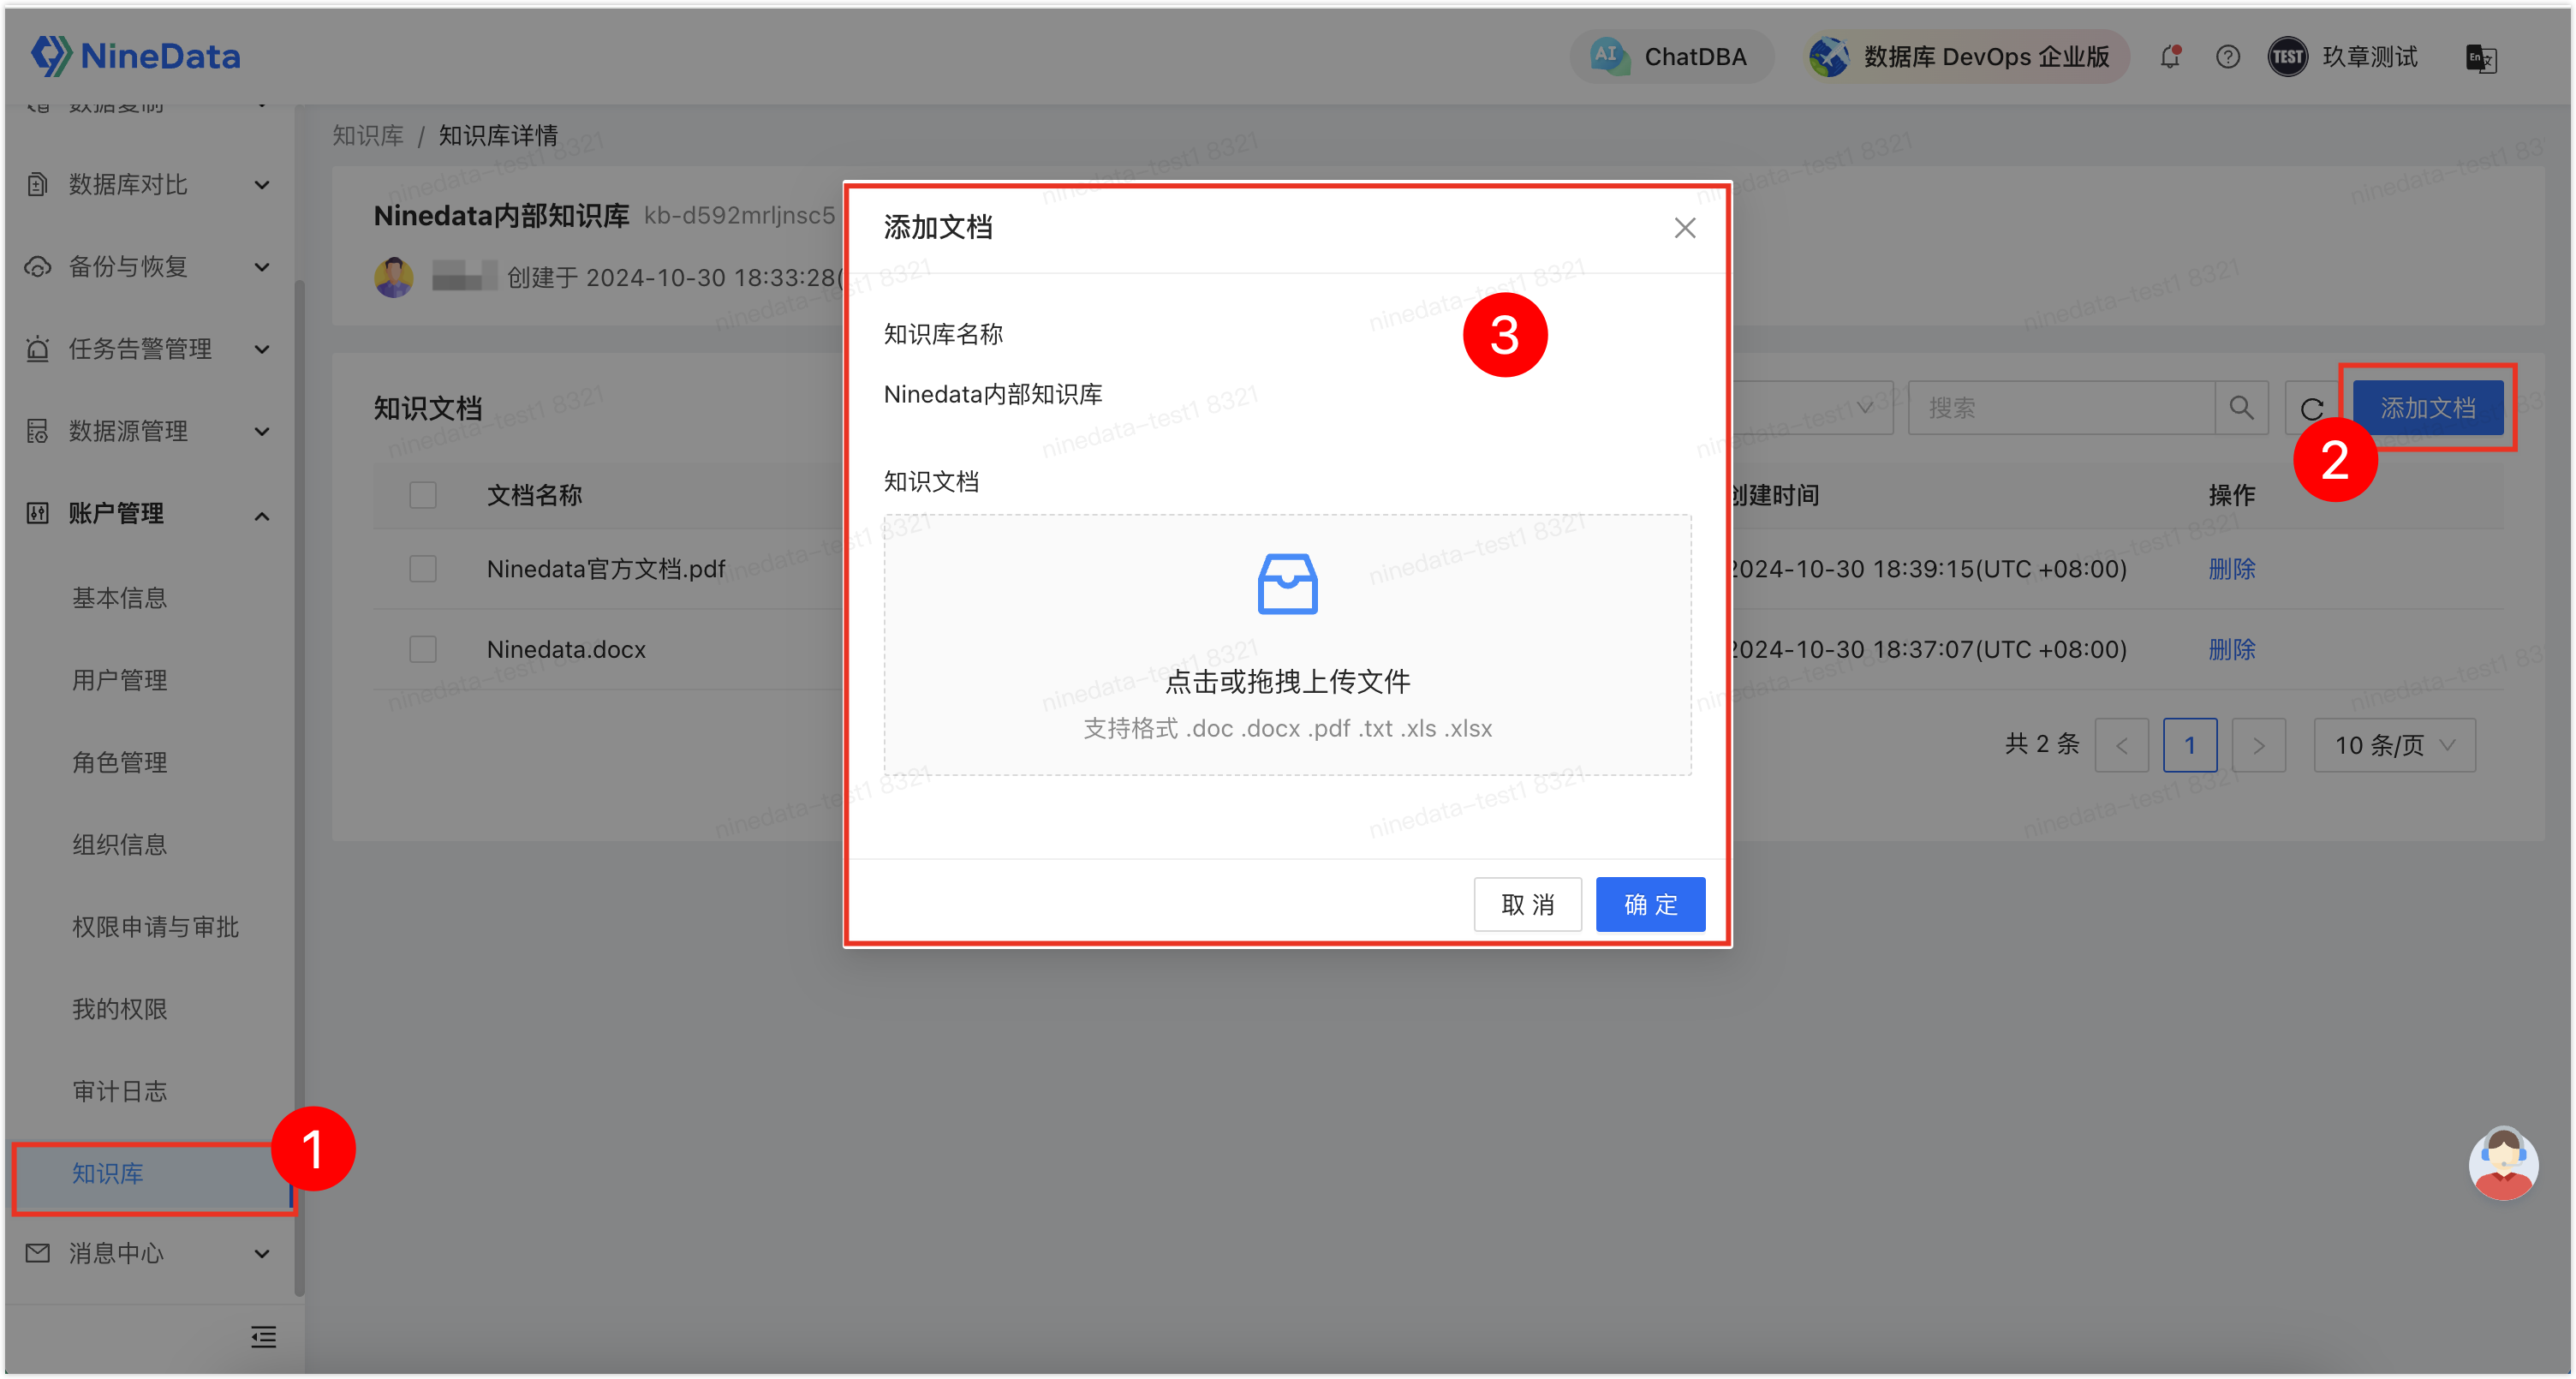Collapse the 账户管理 menu

(x=262, y=516)
